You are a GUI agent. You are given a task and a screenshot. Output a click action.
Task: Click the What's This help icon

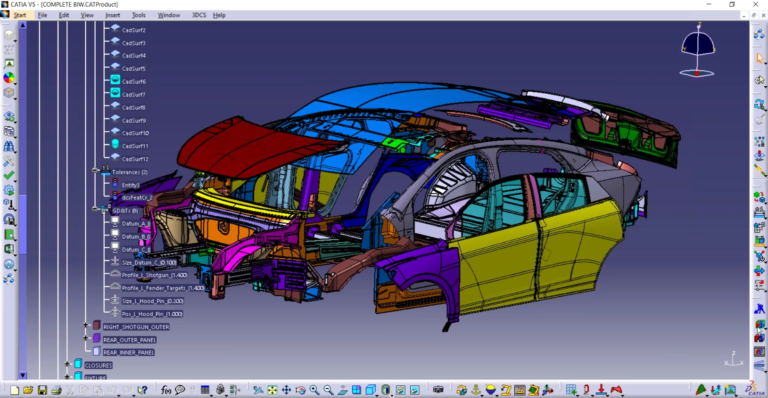pyautogui.click(x=142, y=390)
